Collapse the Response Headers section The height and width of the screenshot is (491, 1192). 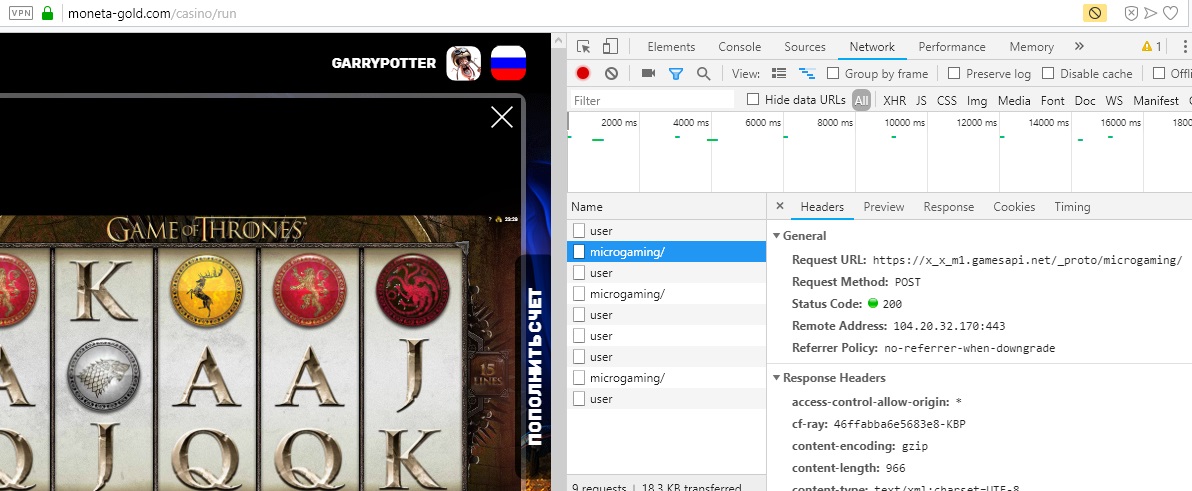click(777, 378)
